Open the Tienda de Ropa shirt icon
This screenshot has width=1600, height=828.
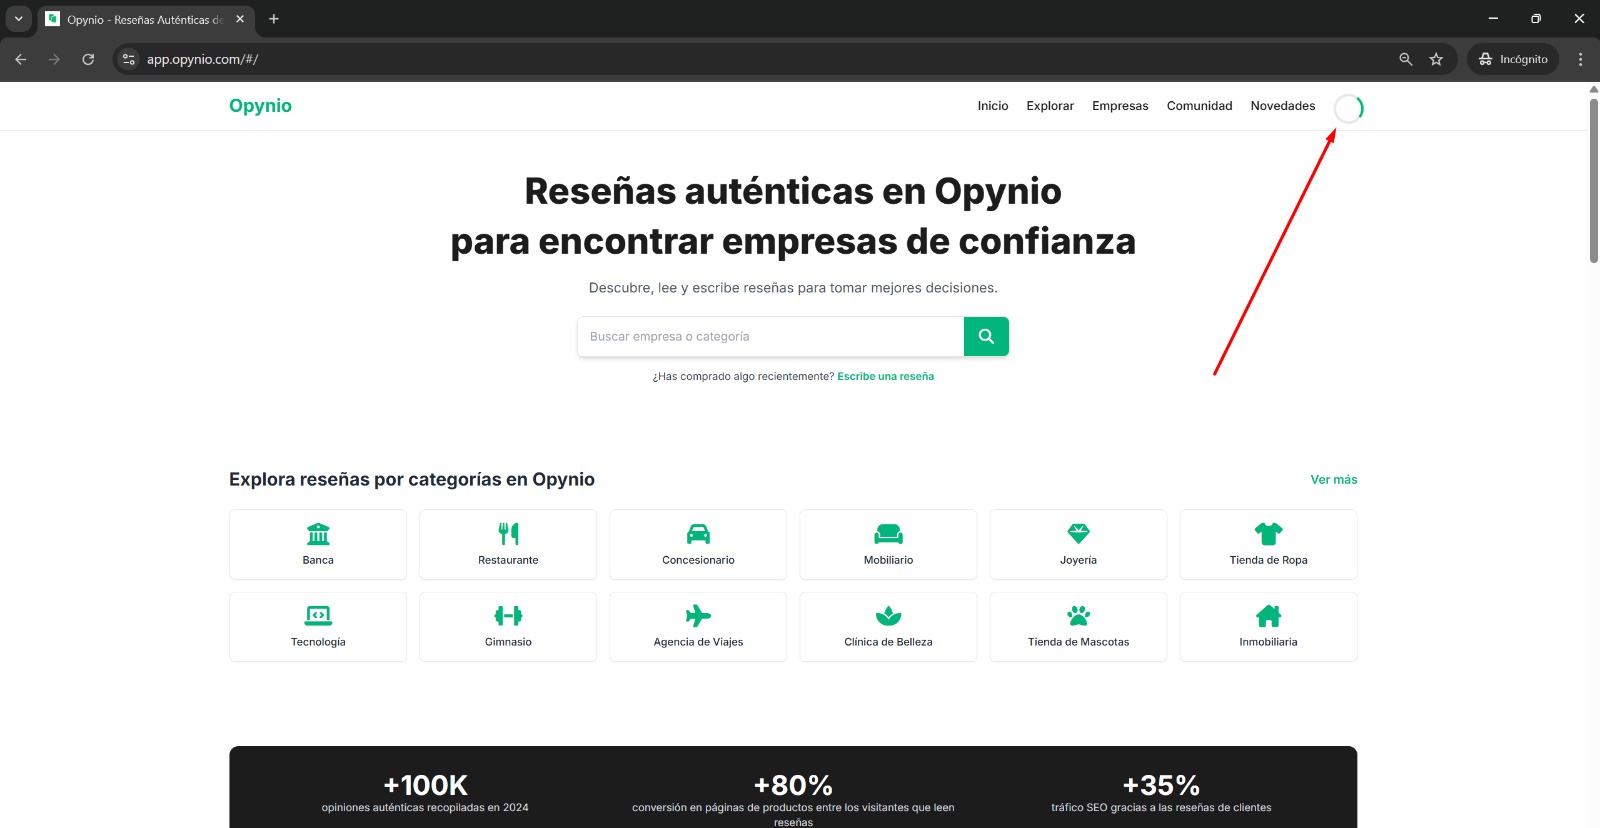pyautogui.click(x=1268, y=534)
